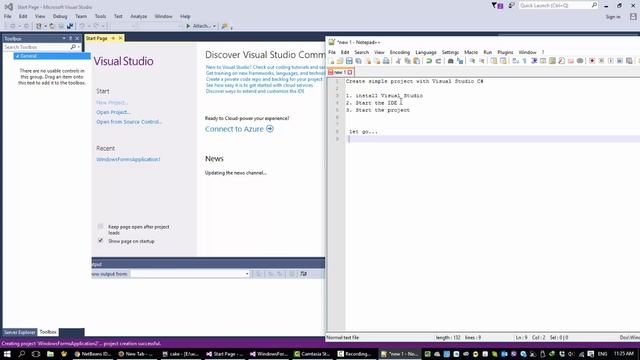Collapse the General group in Toolbox

[x=17, y=56]
